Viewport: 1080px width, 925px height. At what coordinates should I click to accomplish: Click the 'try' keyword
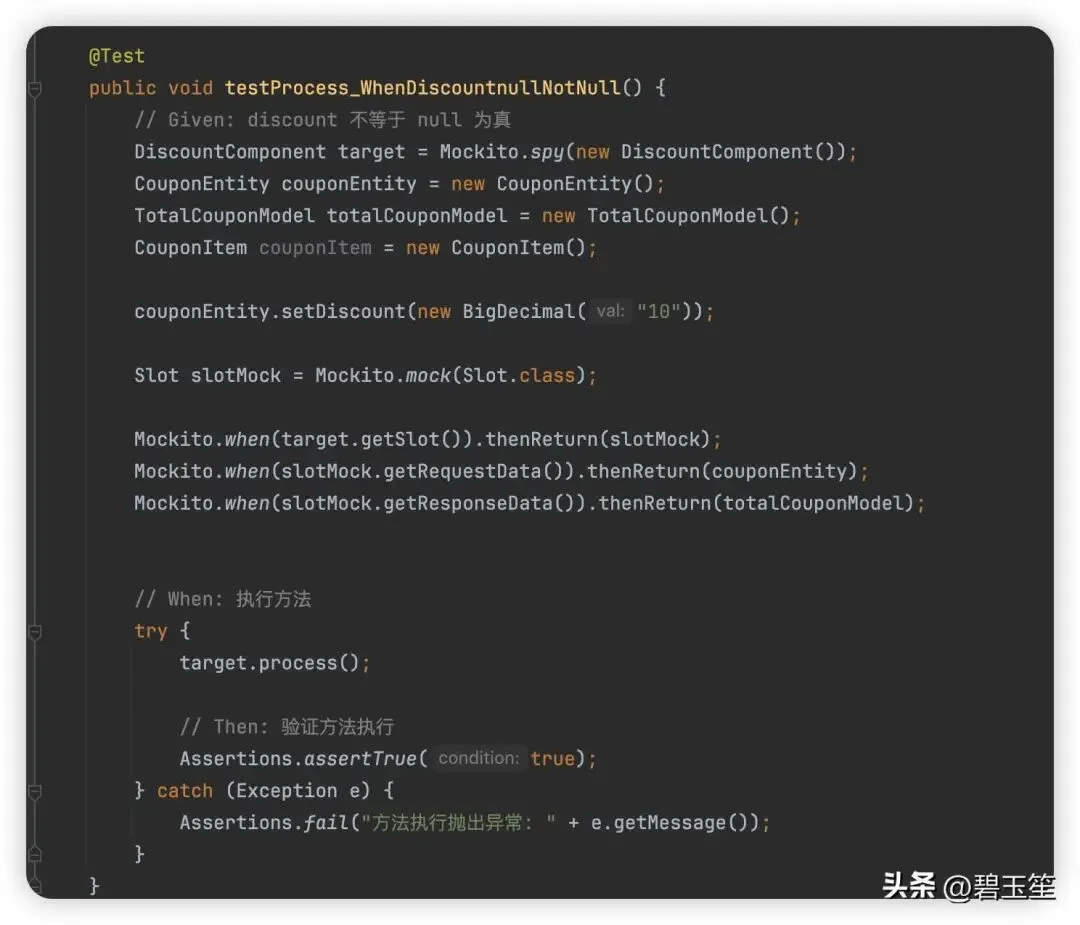click(x=150, y=631)
